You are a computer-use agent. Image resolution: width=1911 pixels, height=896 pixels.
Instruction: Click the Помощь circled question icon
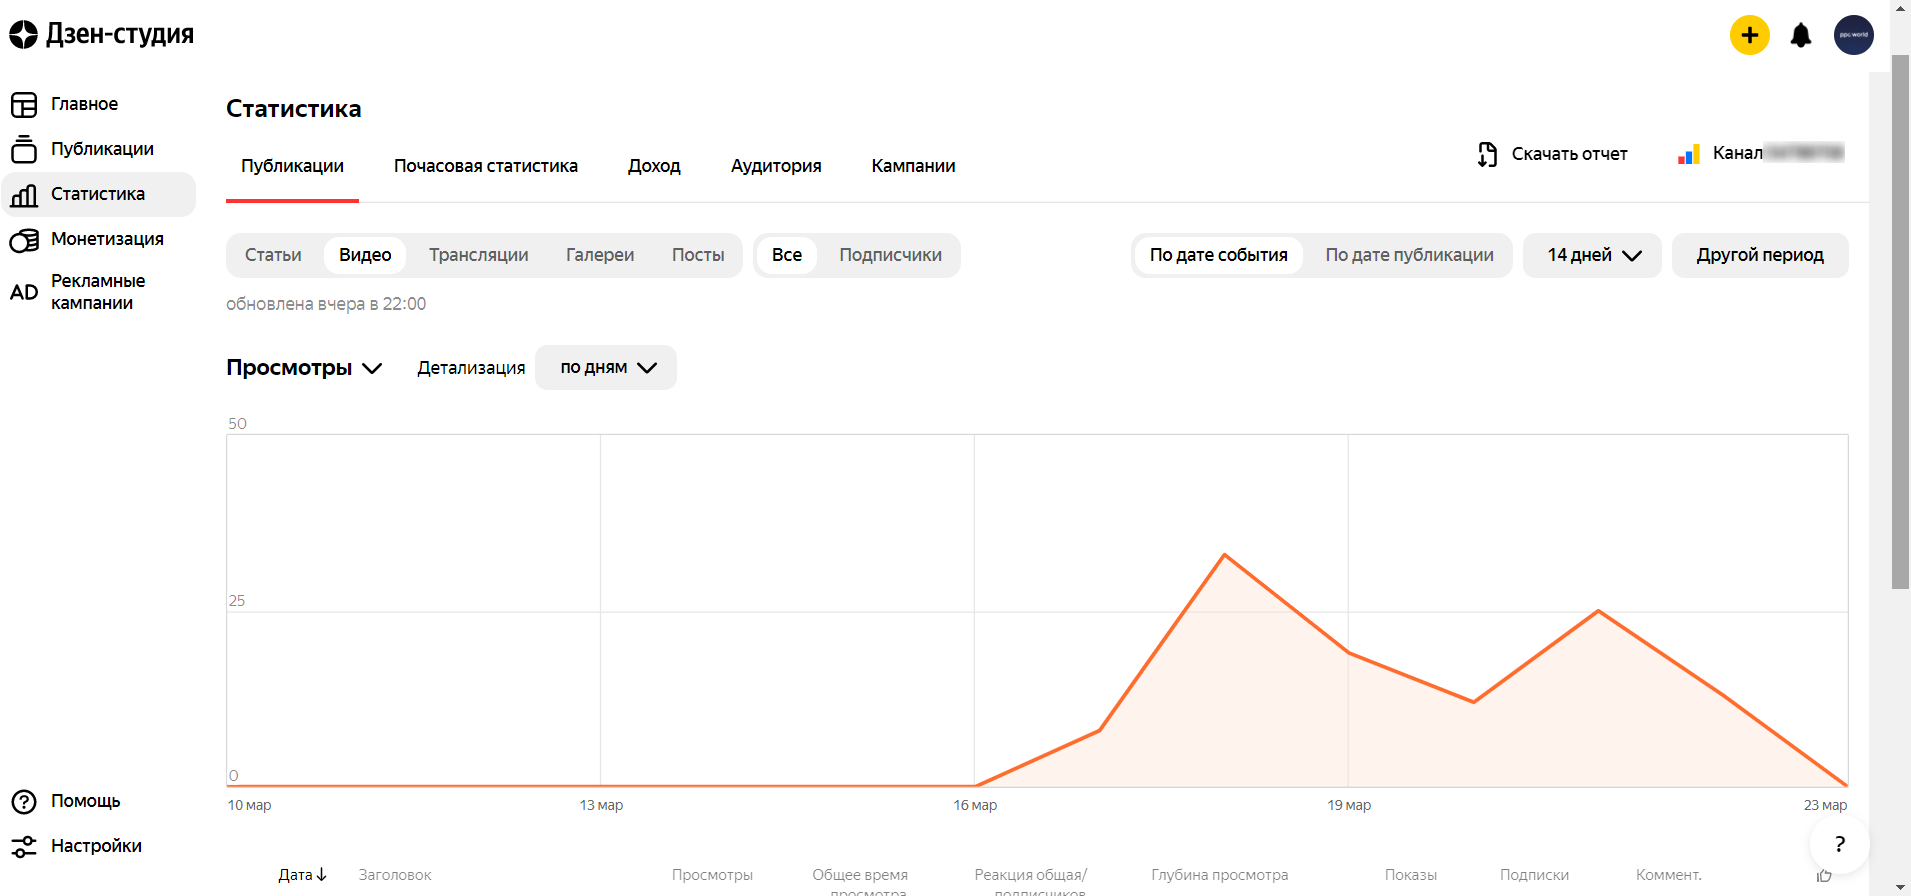tap(24, 802)
